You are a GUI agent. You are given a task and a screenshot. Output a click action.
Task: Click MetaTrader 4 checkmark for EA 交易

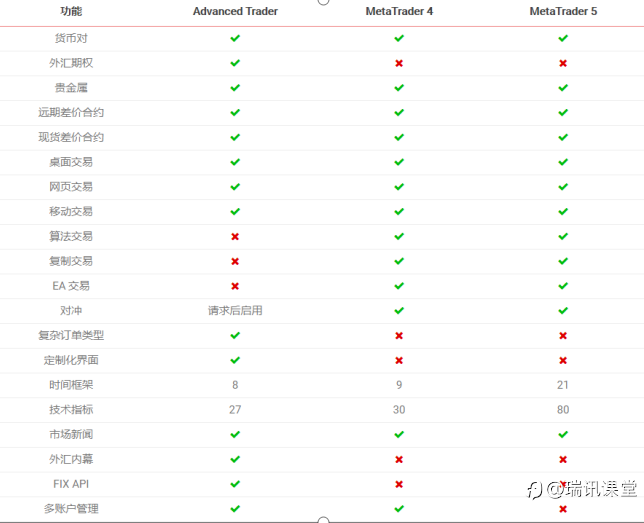click(399, 286)
